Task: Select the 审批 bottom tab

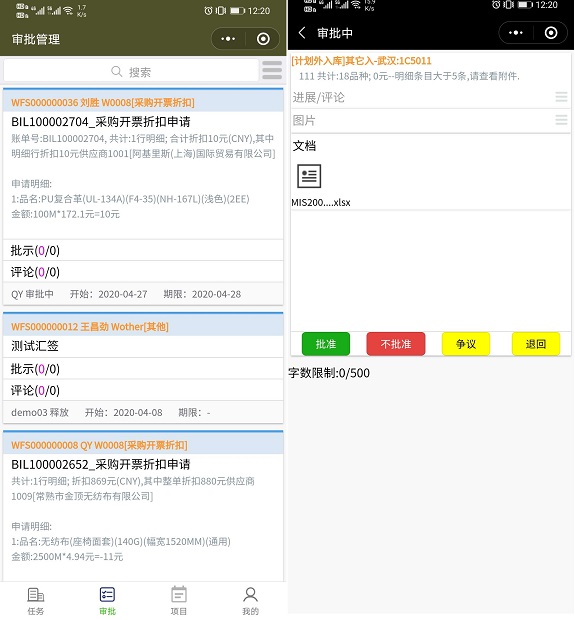Action: 107,601
